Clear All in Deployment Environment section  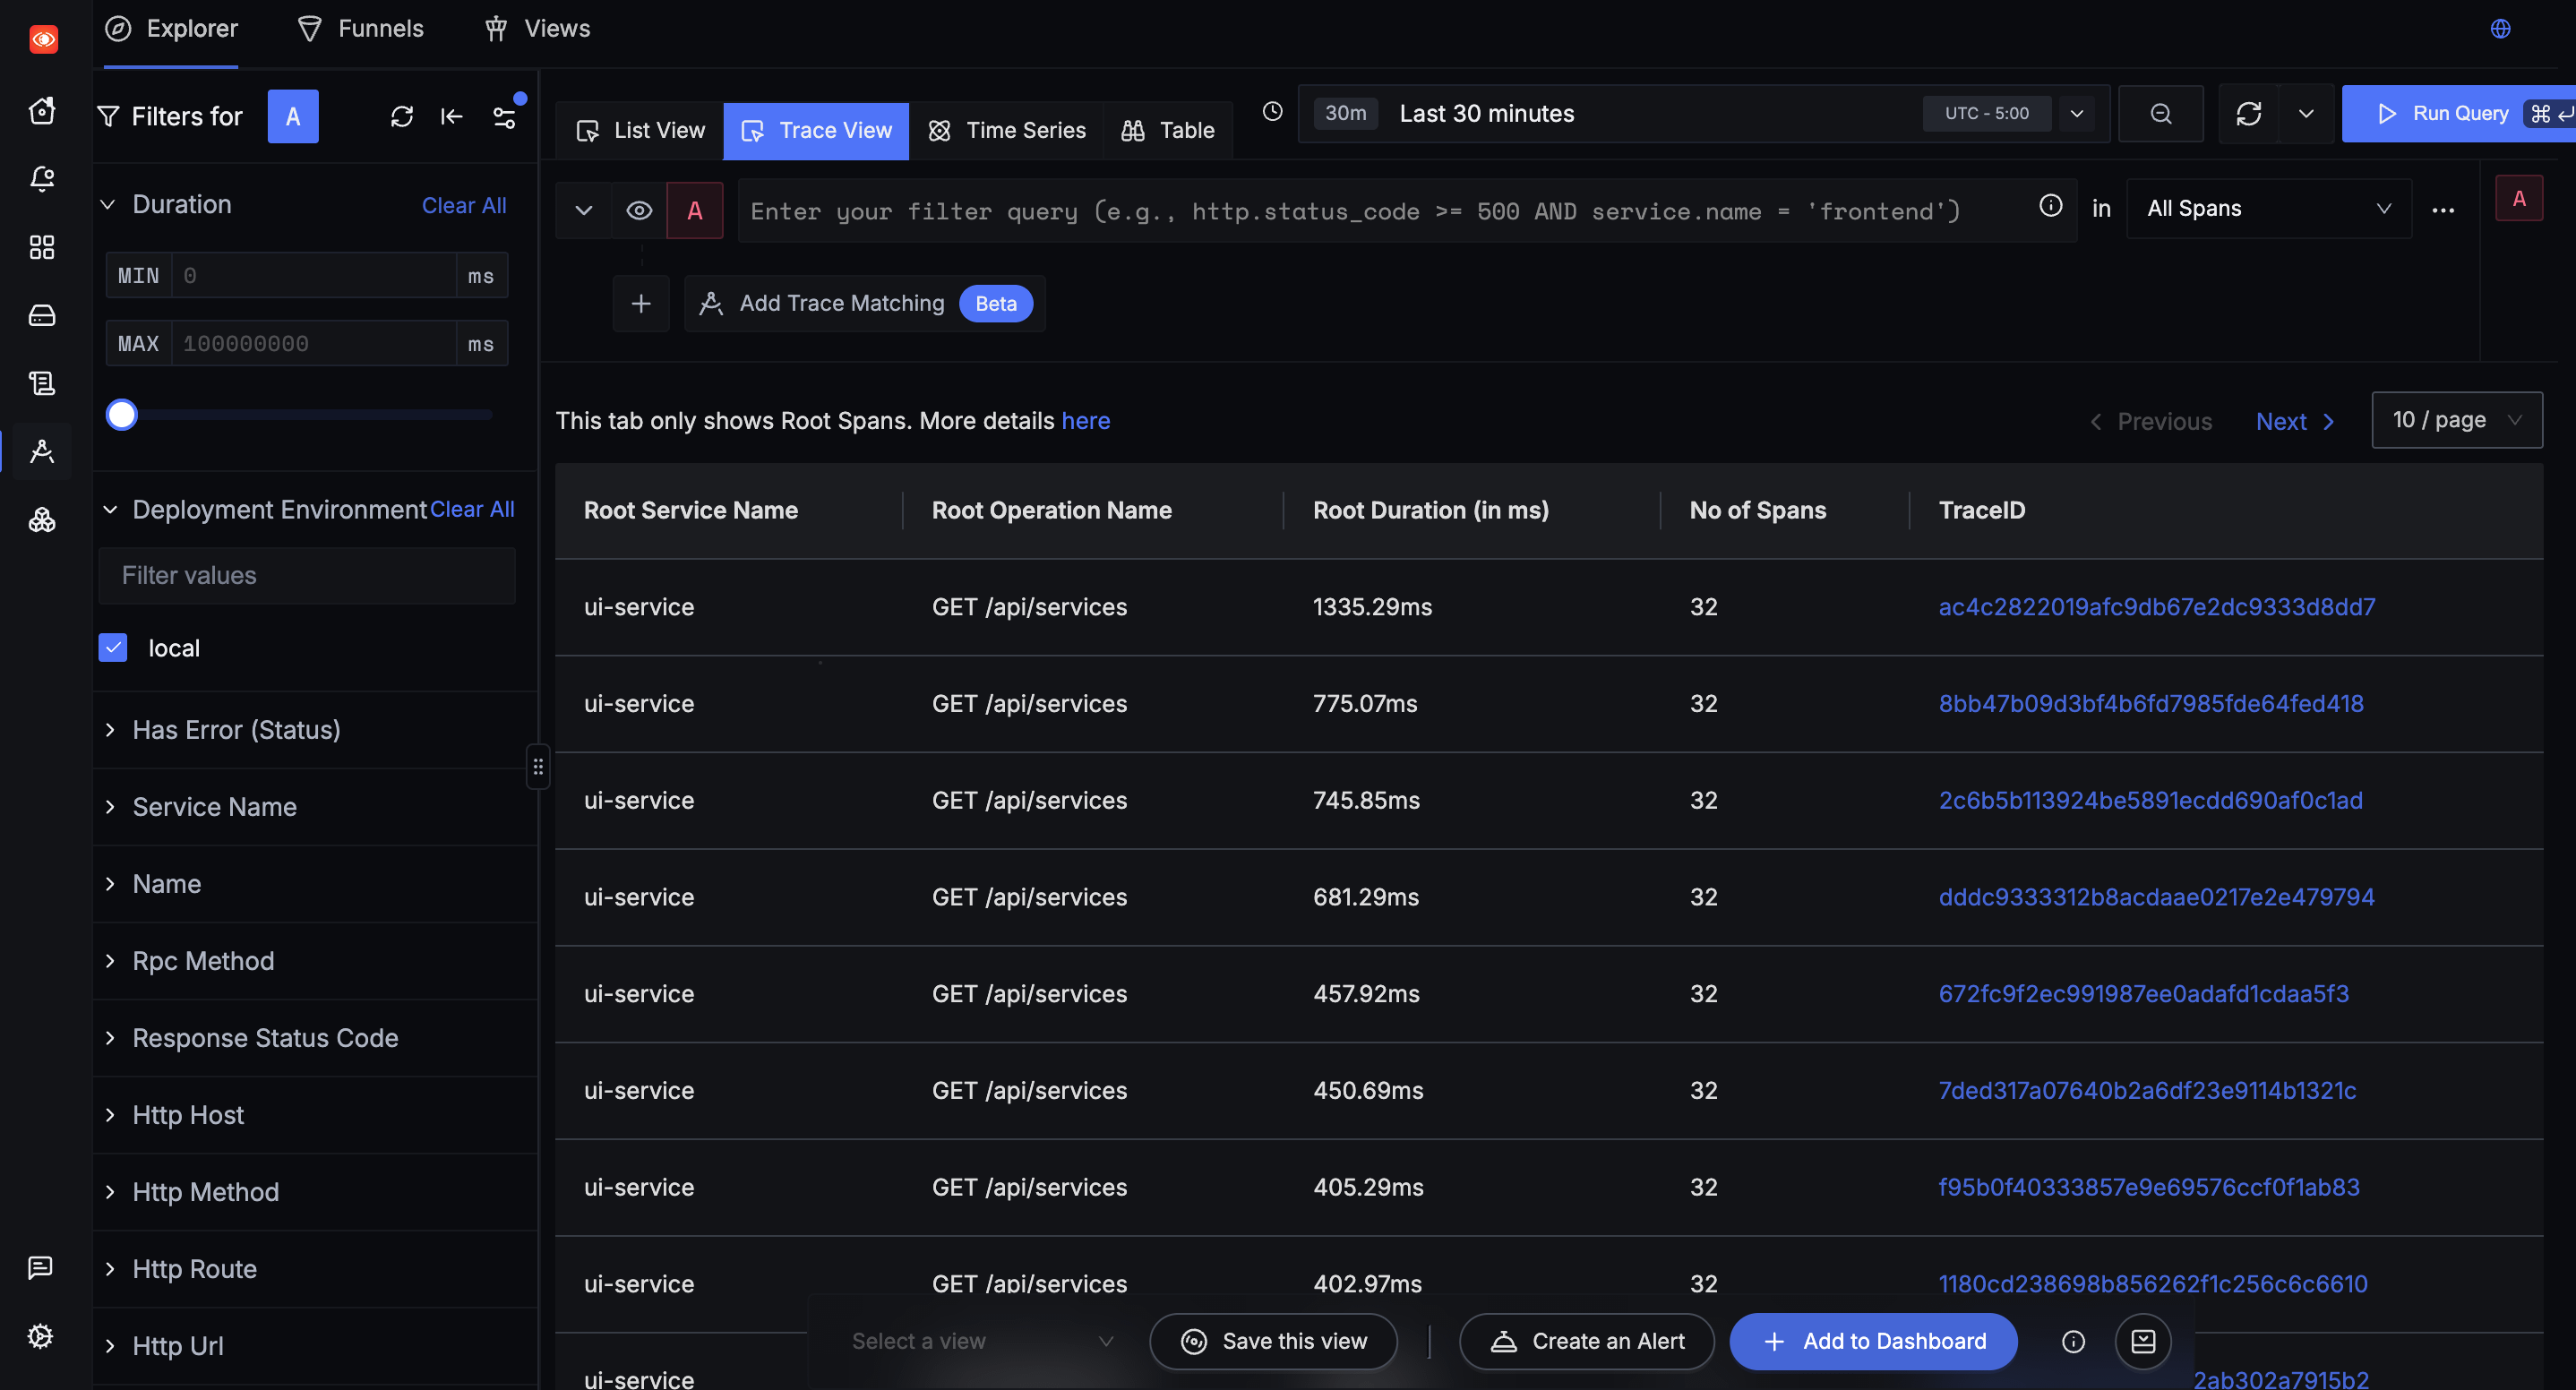472,509
